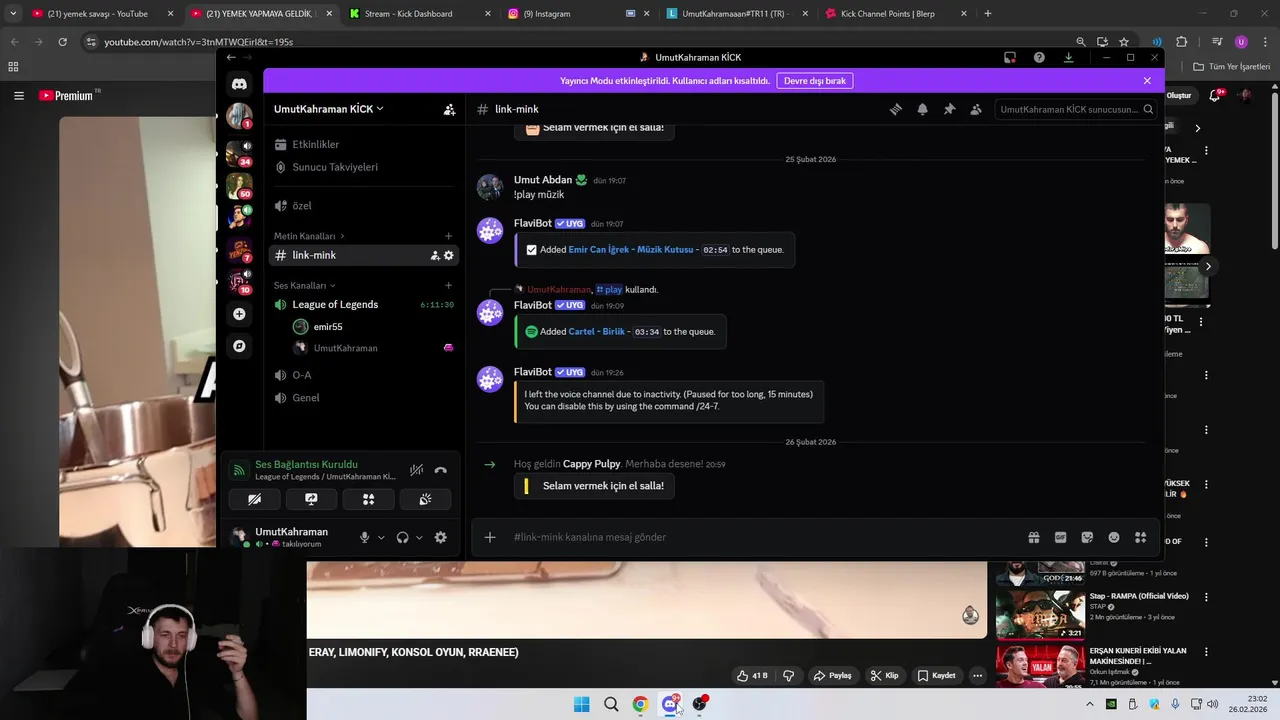Open server with 34 notifications badge
This screenshot has width=1280, height=720.
[x=239, y=153]
